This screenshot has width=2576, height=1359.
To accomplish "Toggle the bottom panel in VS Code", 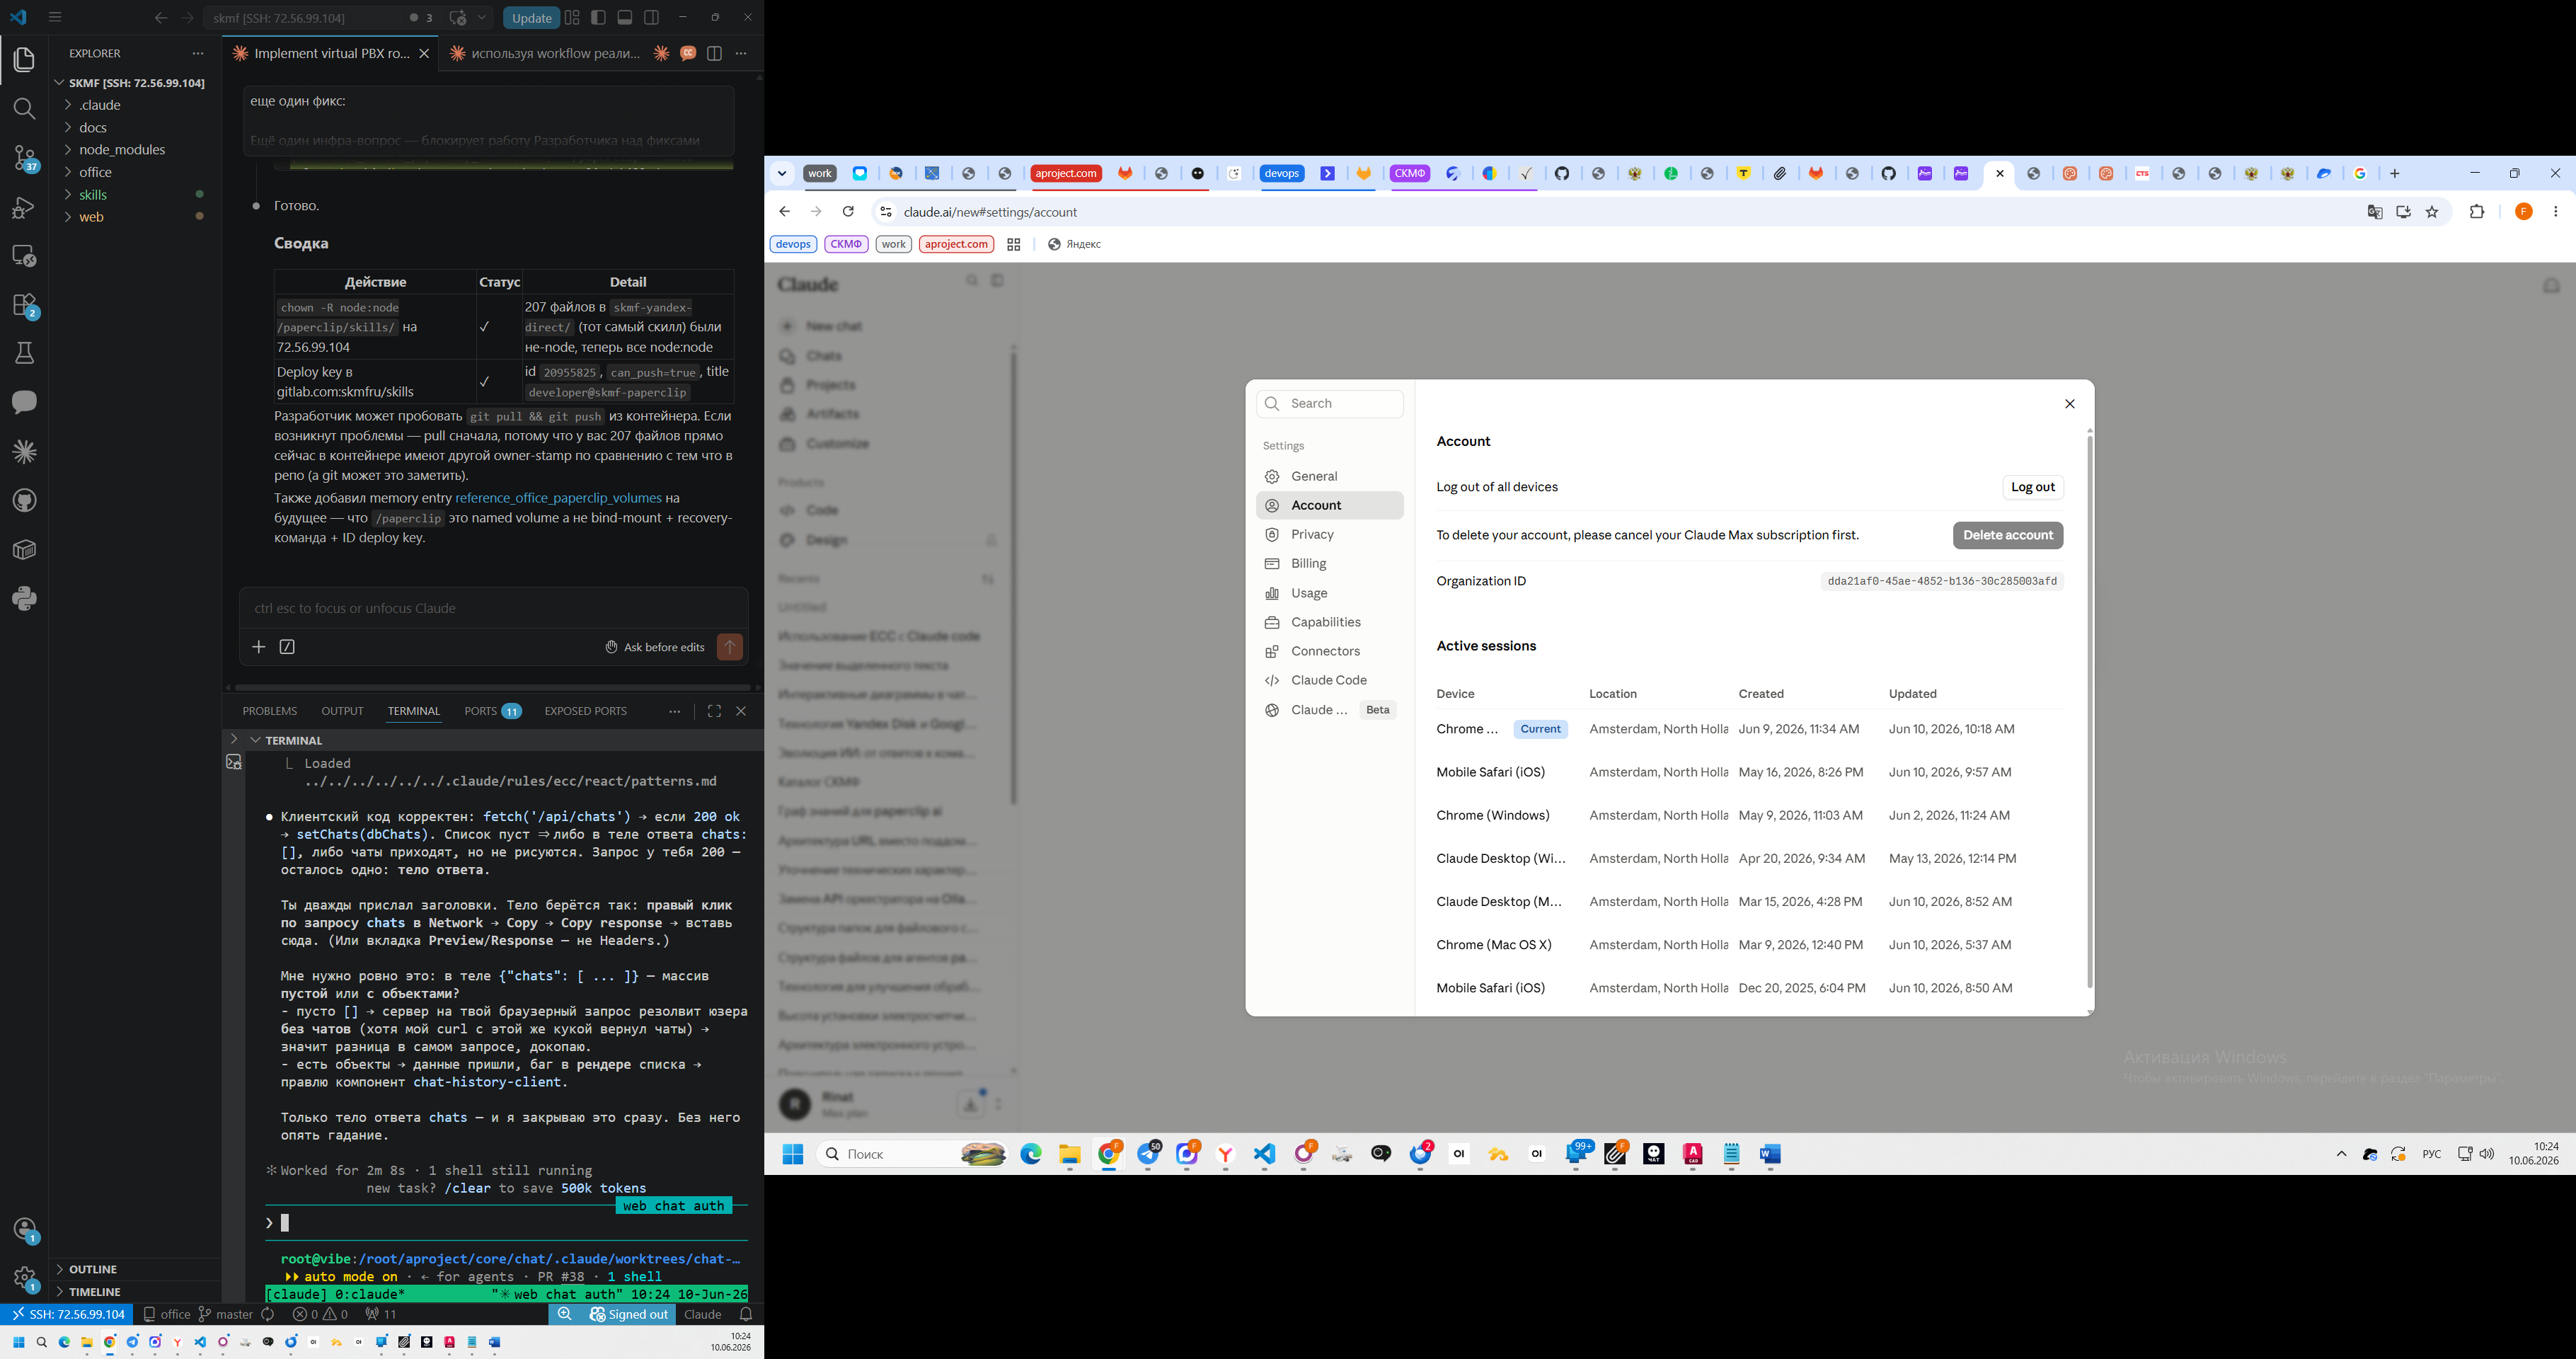I will 625,18.
